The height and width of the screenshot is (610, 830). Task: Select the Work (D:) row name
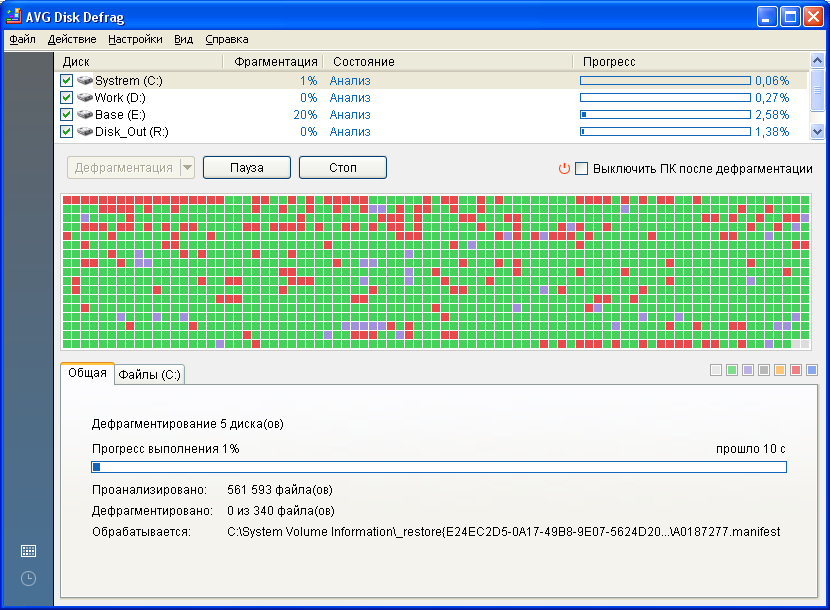click(x=120, y=97)
